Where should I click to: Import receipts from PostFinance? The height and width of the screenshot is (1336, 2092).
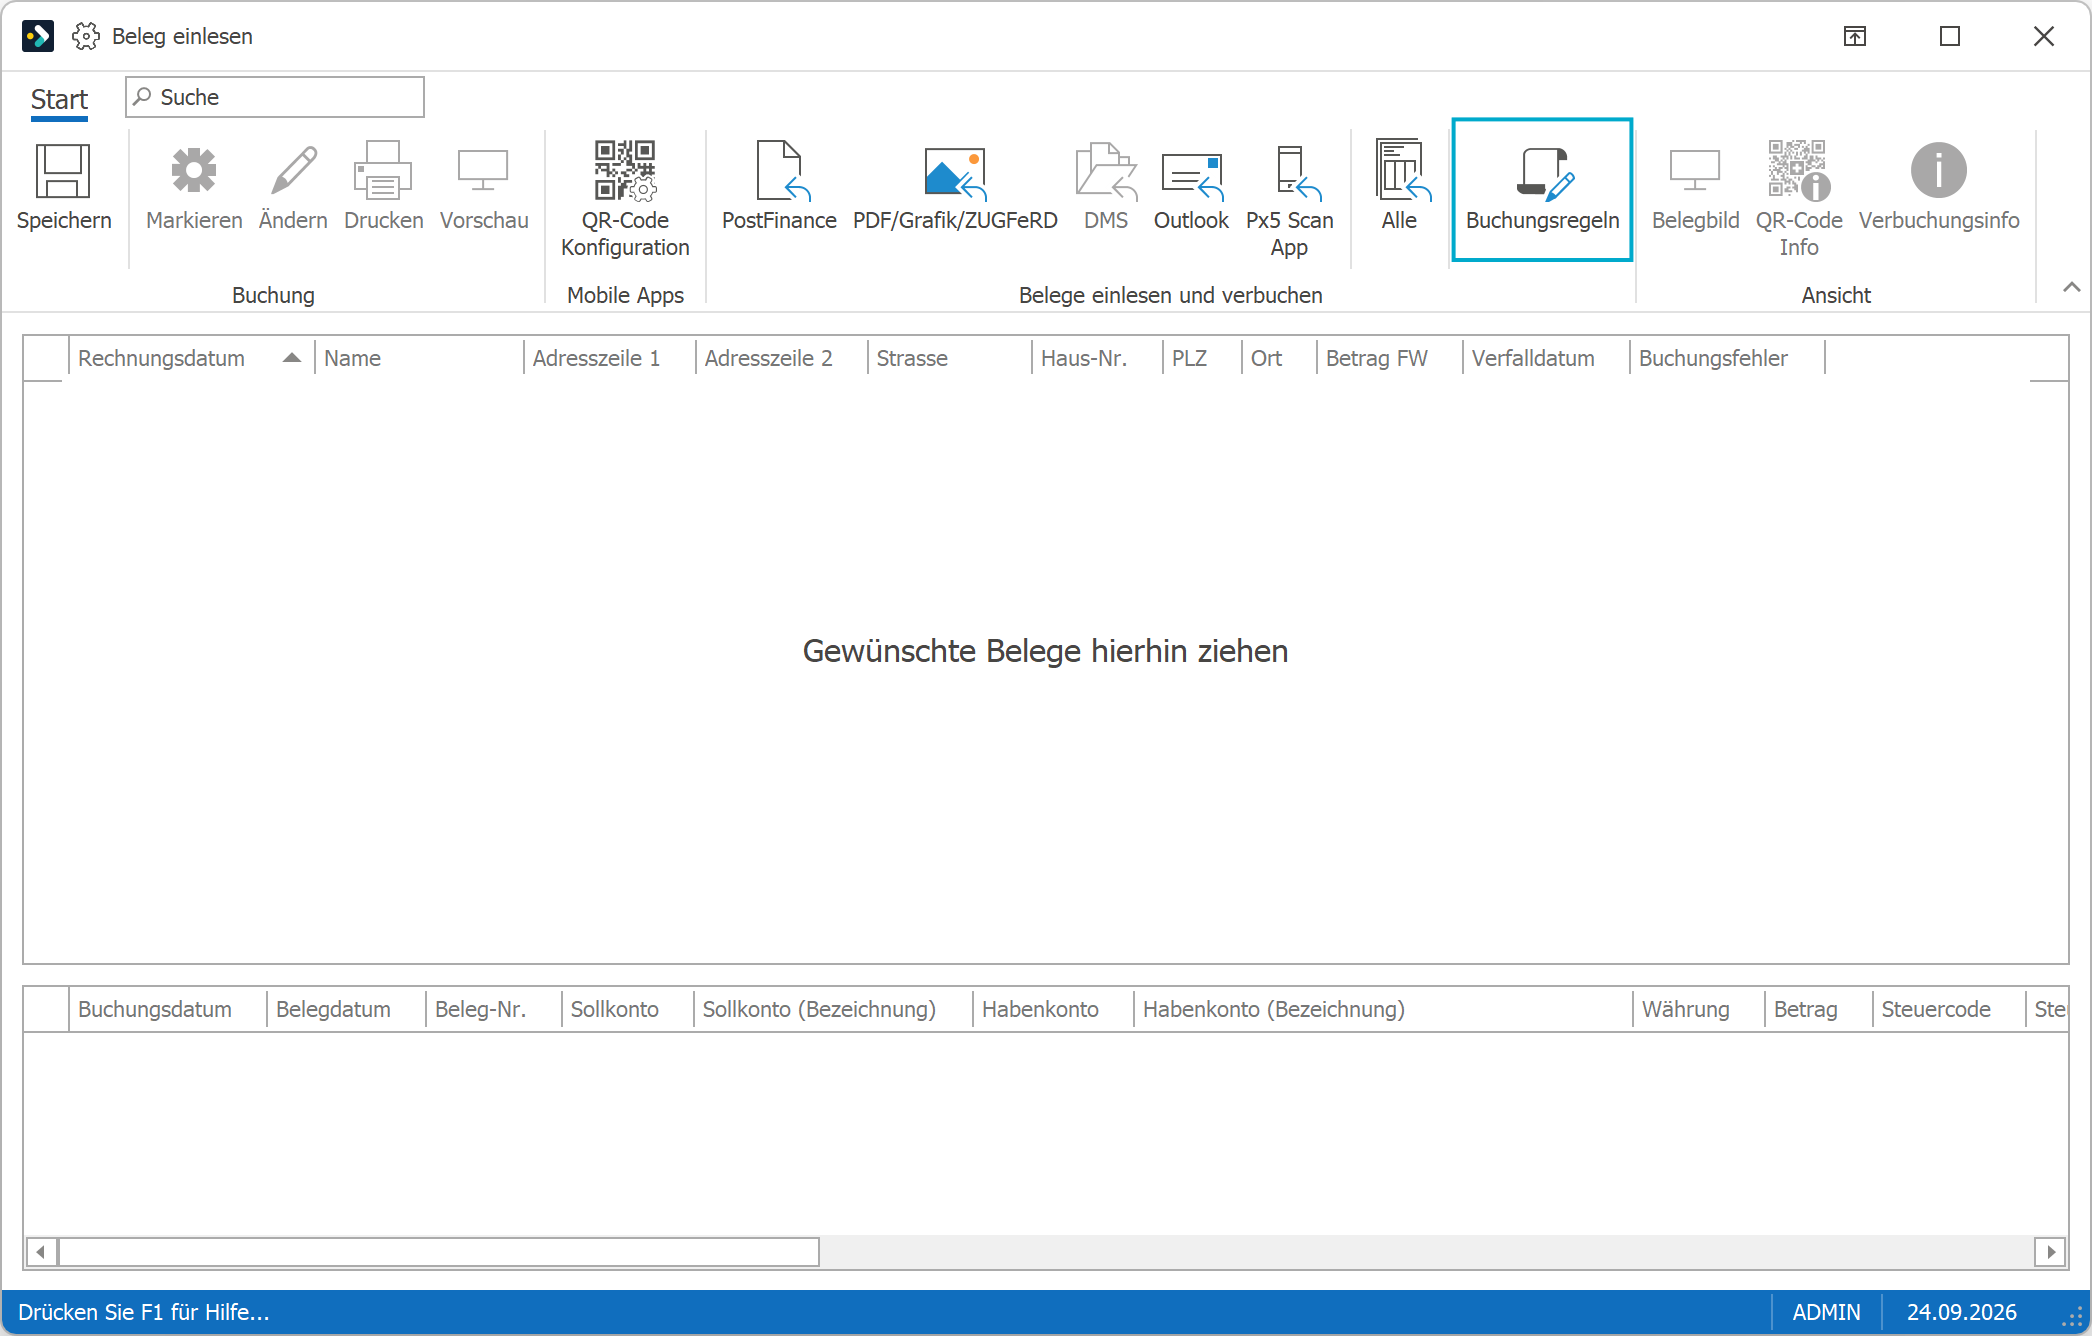(779, 187)
